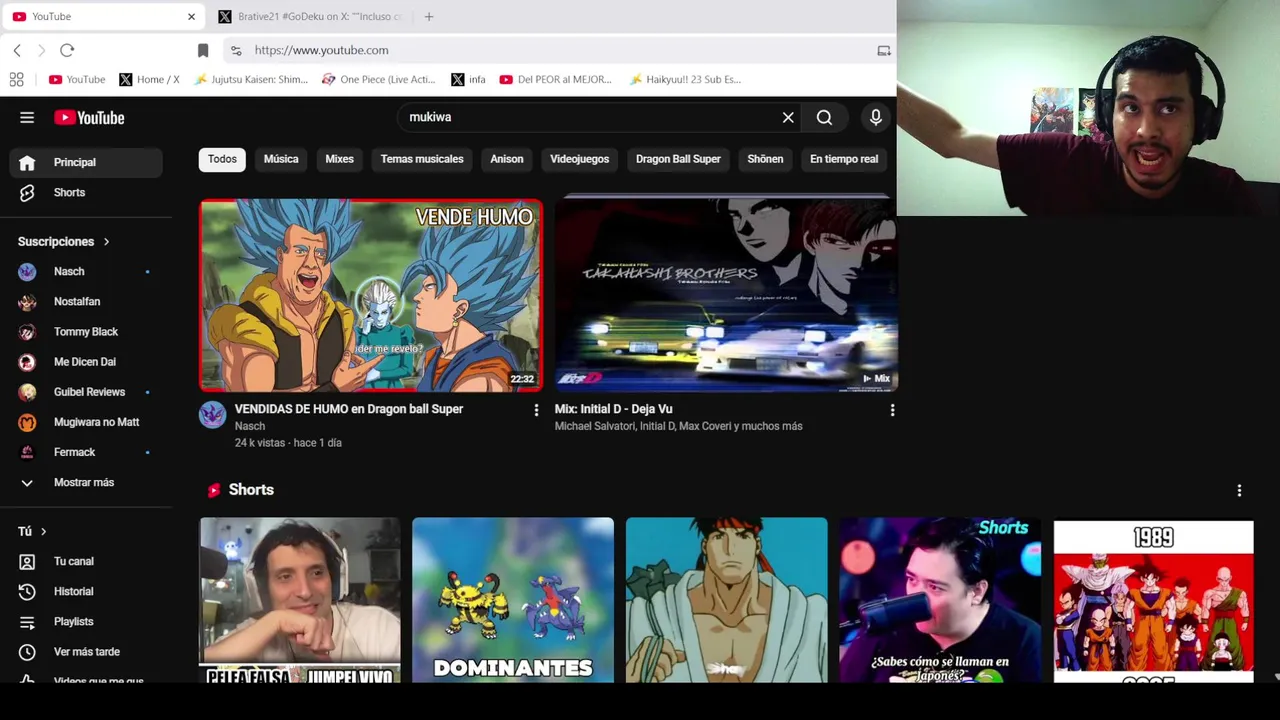Open the 1989 Dragon Ball short
Viewport: 1280px width, 720px height.
coord(1153,600)
